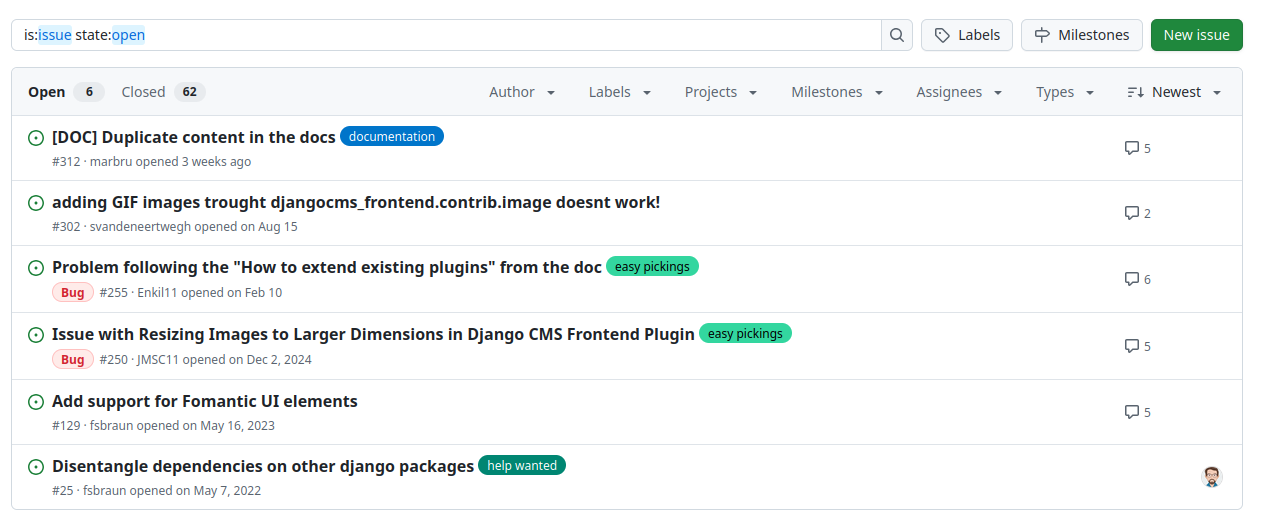This screenshot has width=1280, height=520.
Task: Expand the Labels filter dropdown
Action: (x=620, y=92)
